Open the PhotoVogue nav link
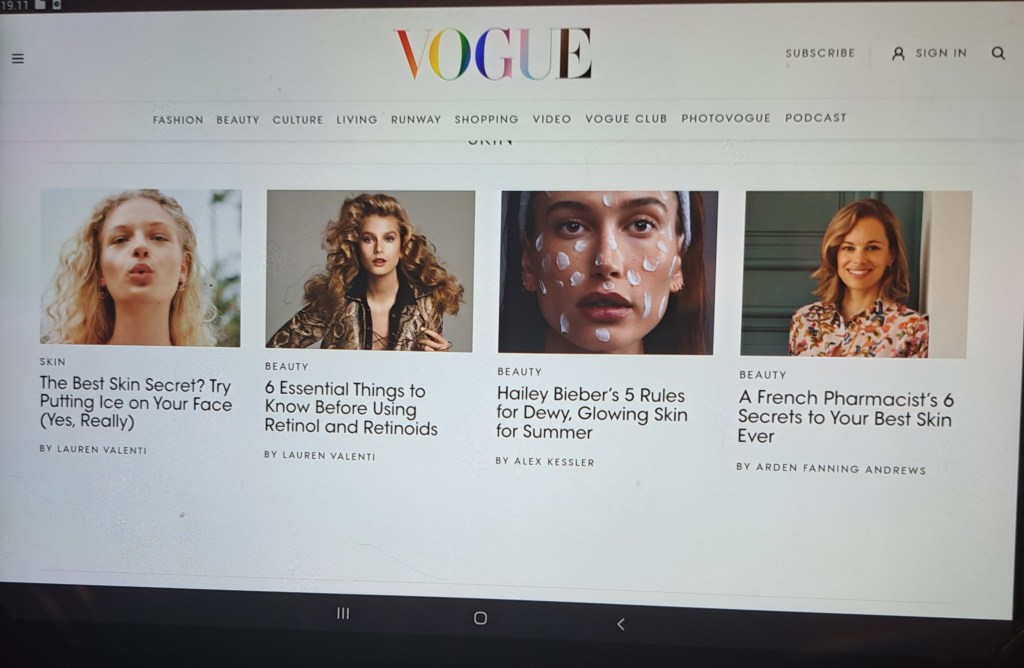This screenshot has height=668, width=1024. coord(726,118)
